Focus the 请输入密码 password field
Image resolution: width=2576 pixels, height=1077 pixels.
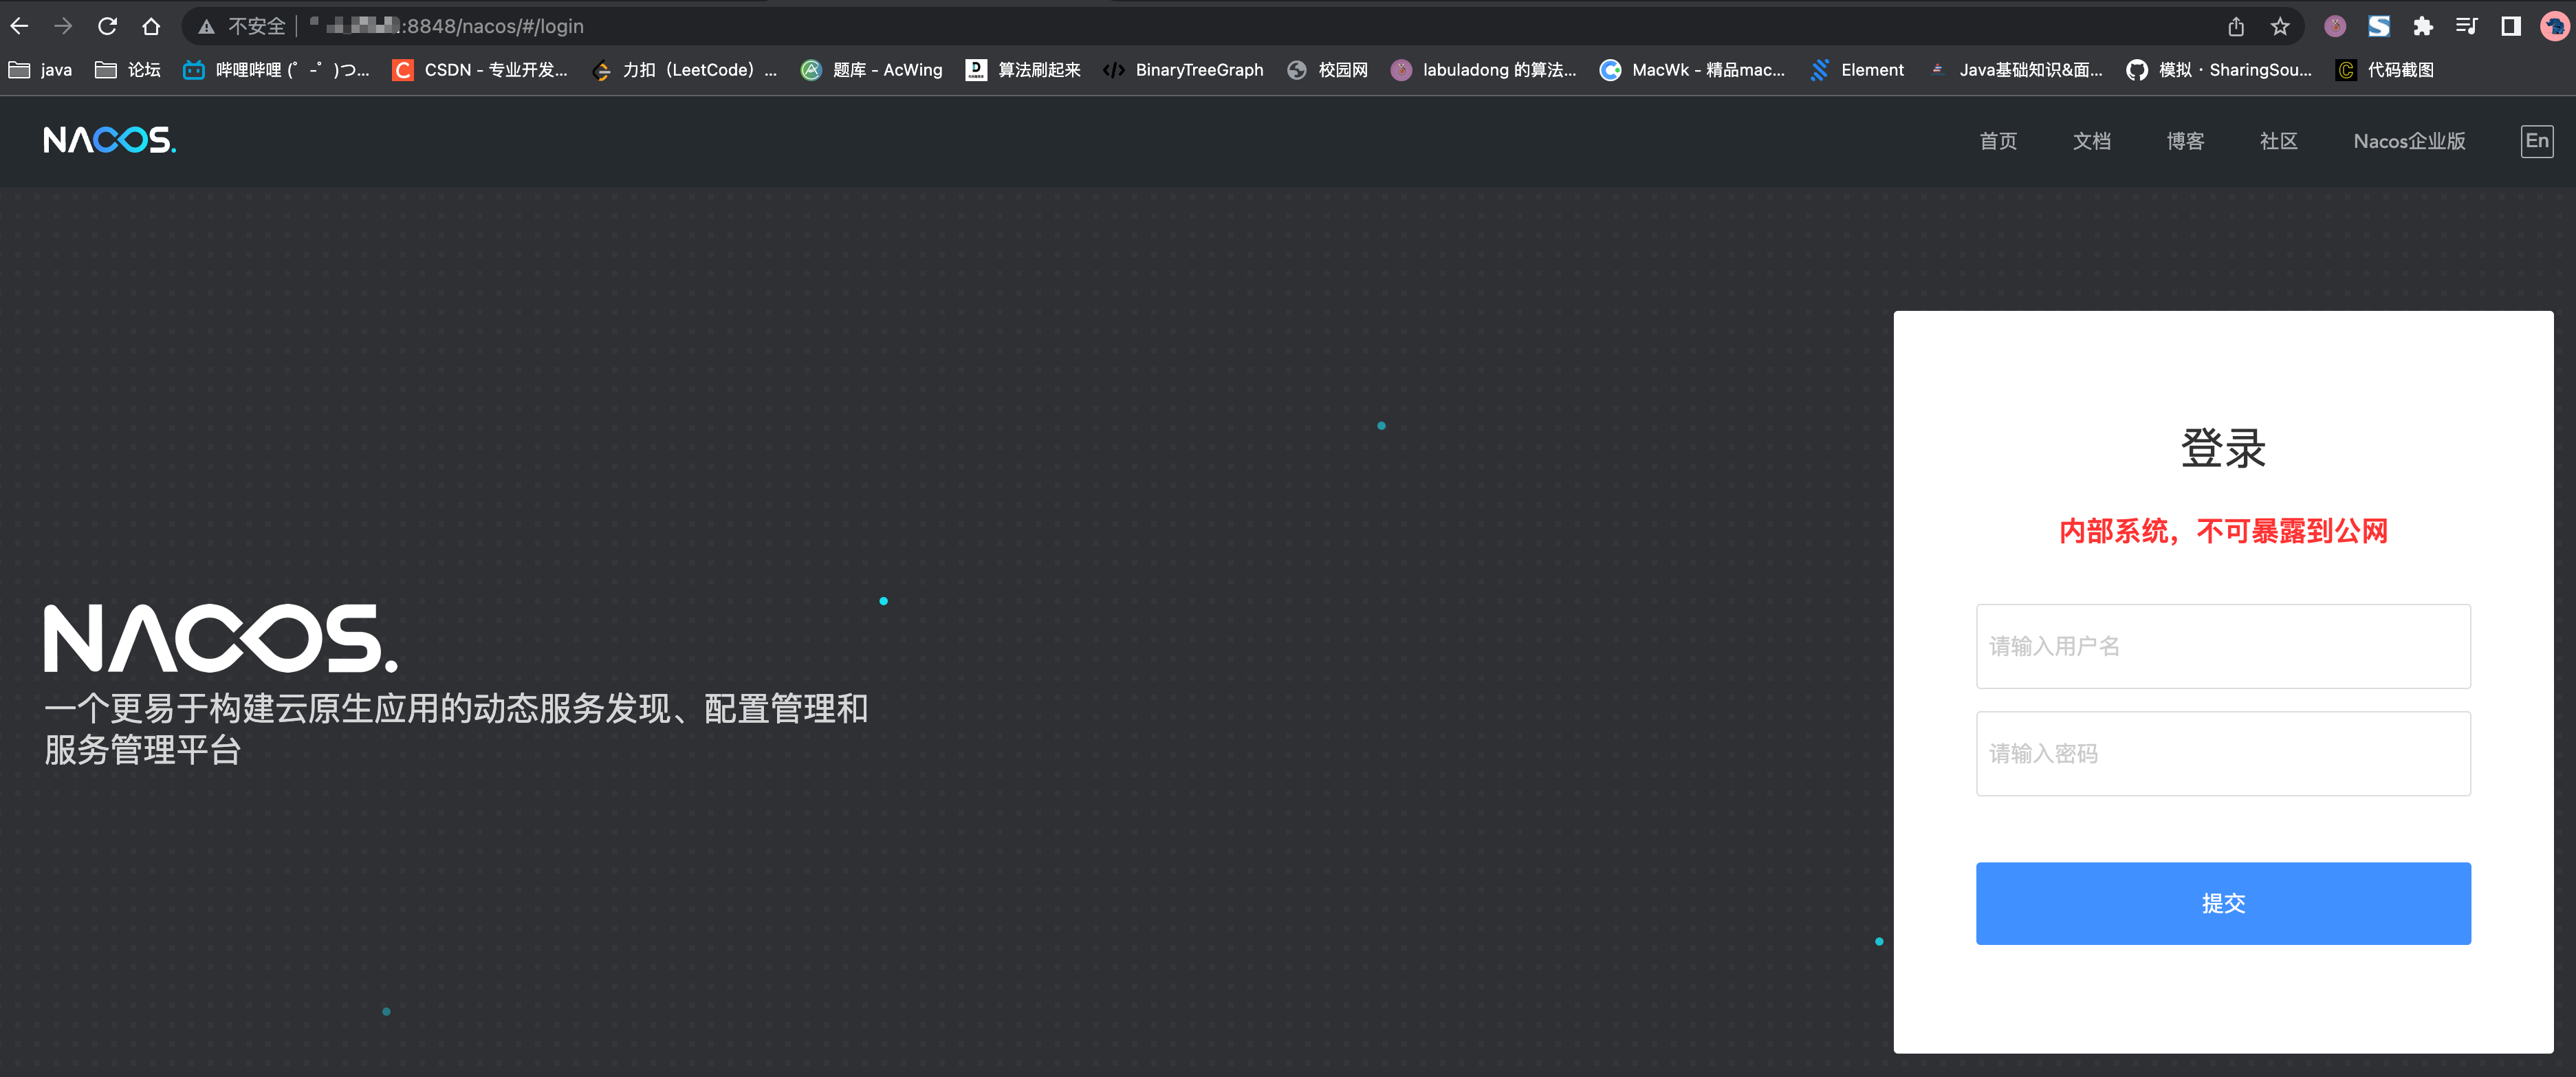(x=2222, y=753)
